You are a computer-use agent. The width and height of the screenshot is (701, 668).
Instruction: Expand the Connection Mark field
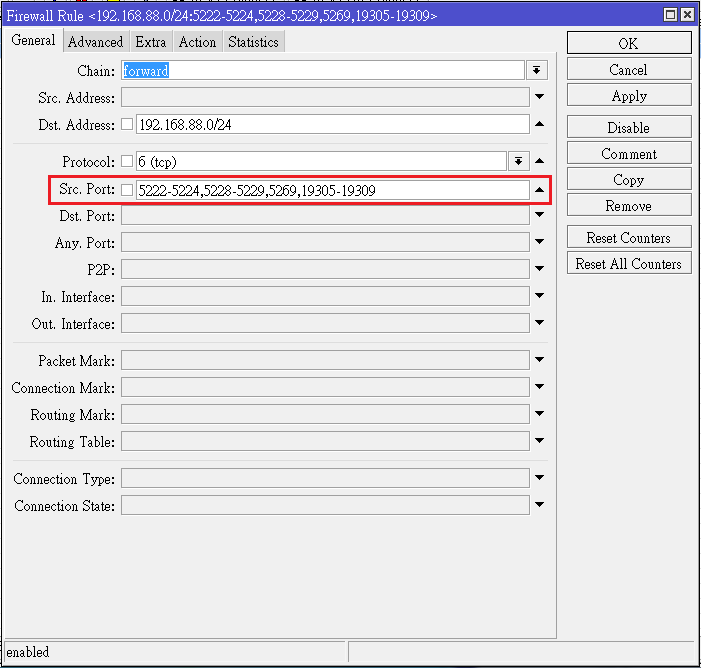coord(540,386)
